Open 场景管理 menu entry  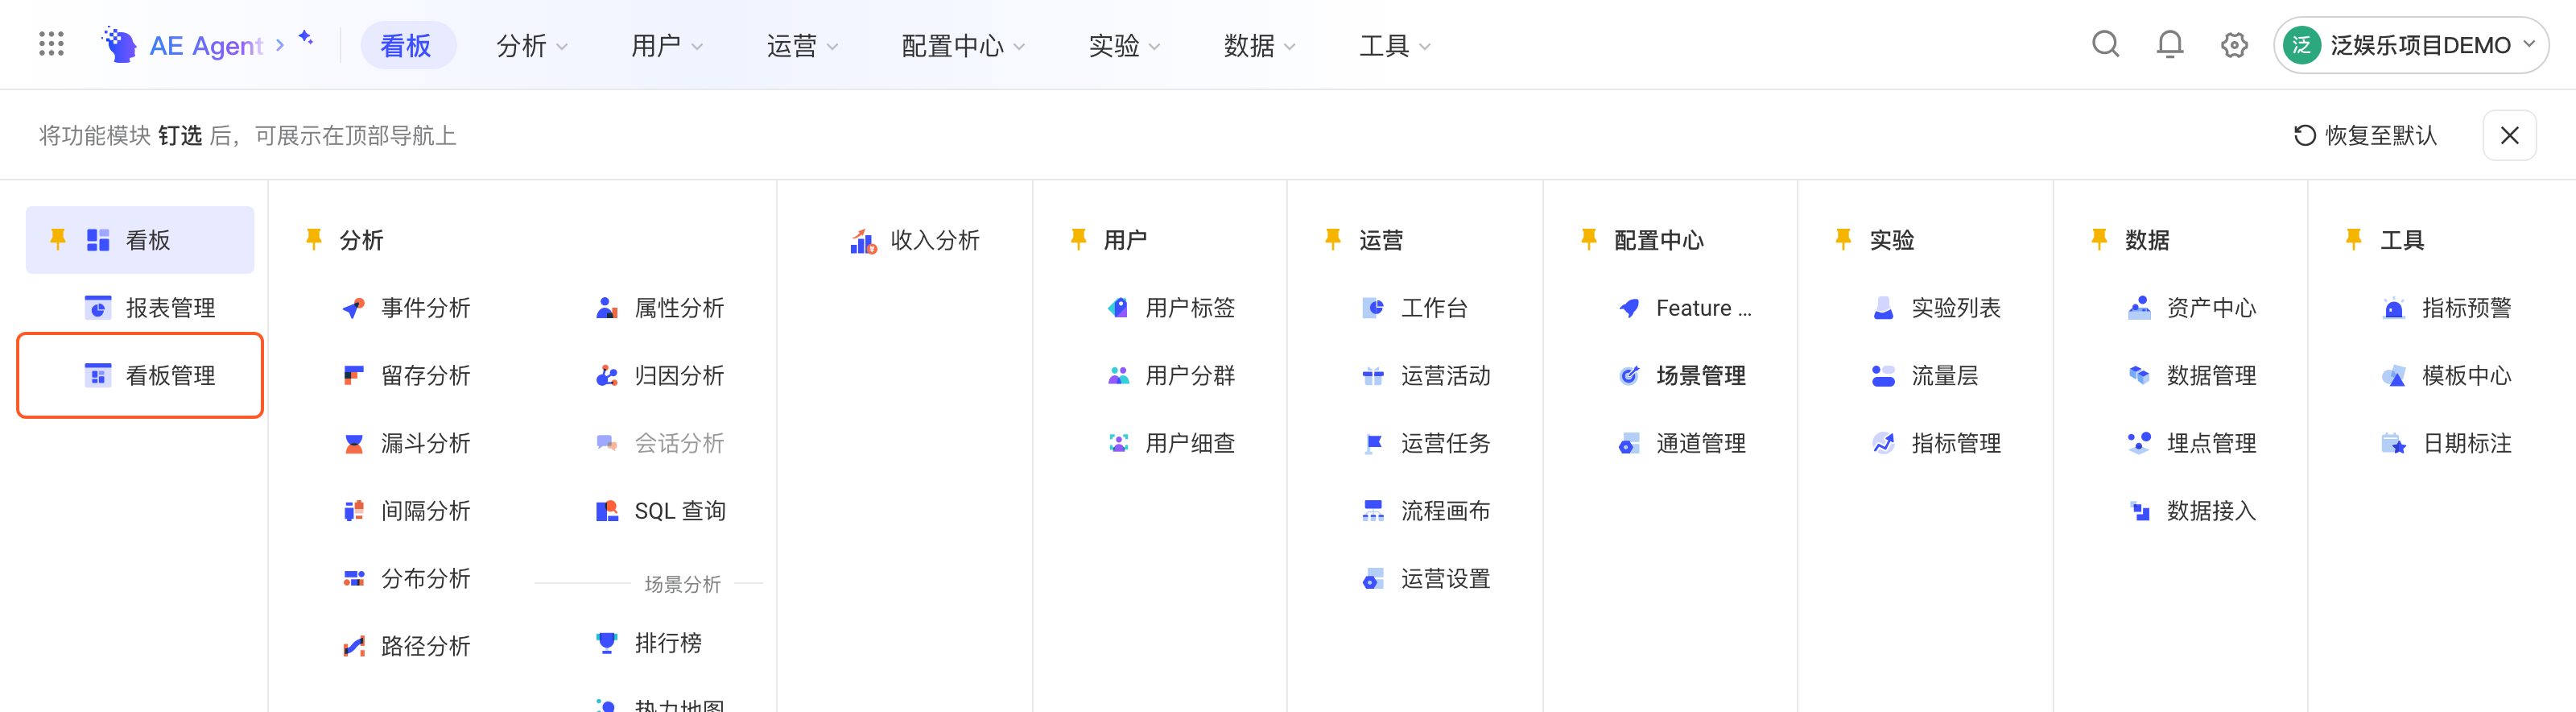click(1700, 375)
